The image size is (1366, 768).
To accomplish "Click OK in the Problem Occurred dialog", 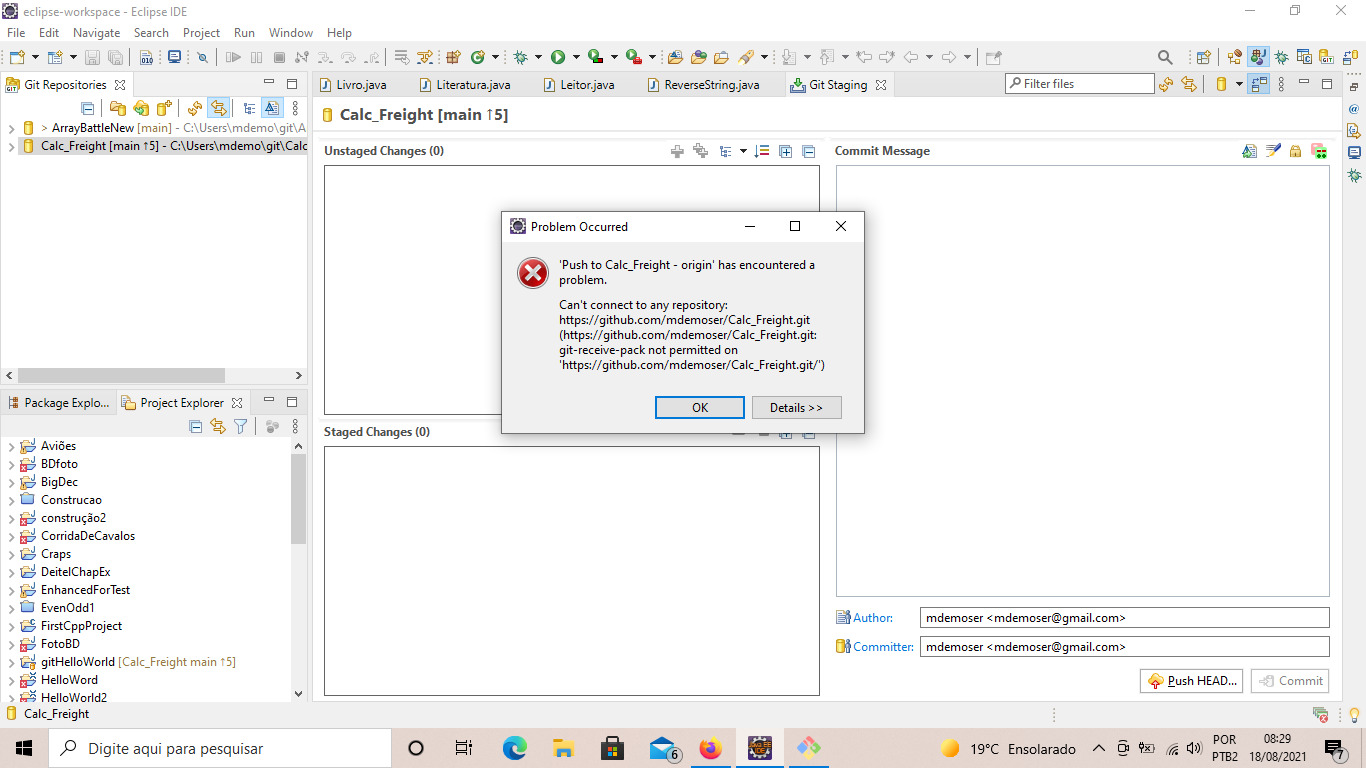I will point(700,408).
